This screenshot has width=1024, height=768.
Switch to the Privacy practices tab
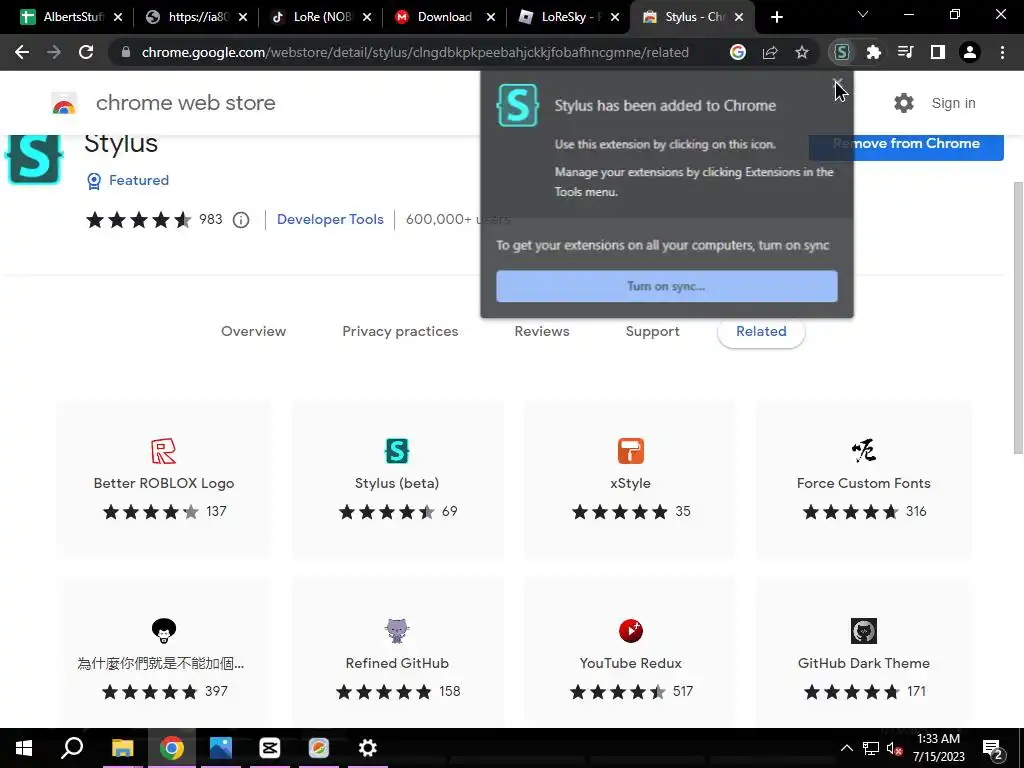click(x=400, y=331)
